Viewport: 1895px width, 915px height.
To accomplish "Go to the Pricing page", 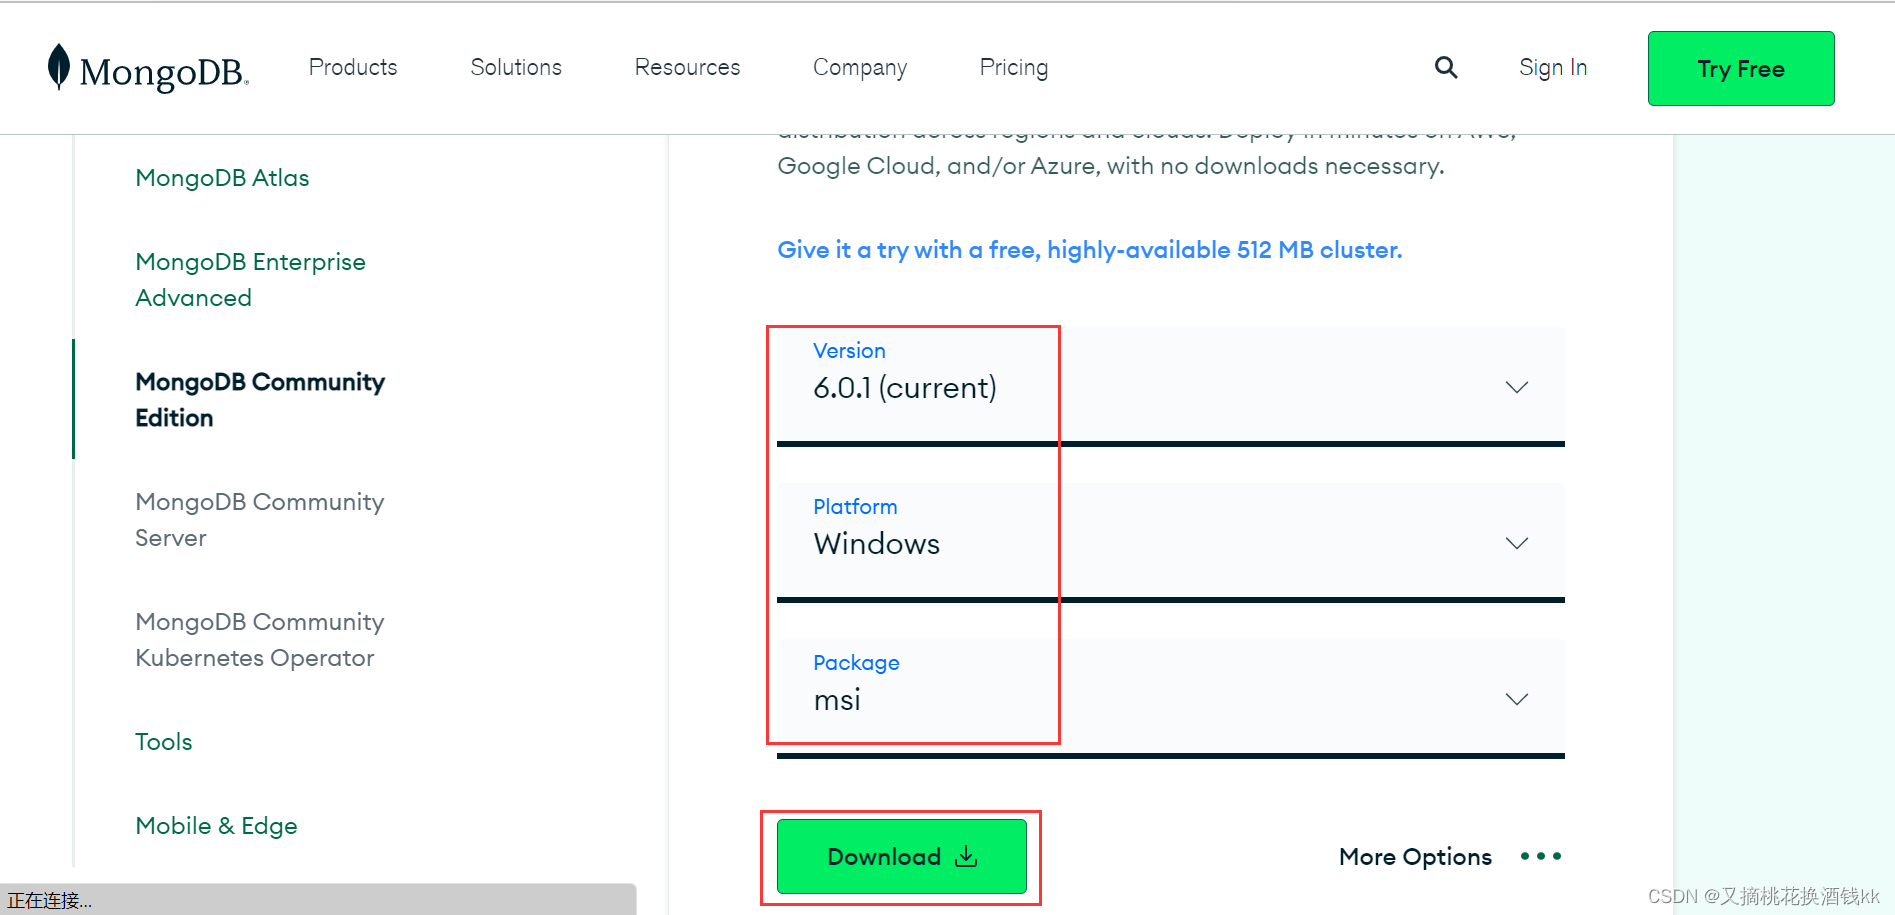I will (x=1013, y=67).
